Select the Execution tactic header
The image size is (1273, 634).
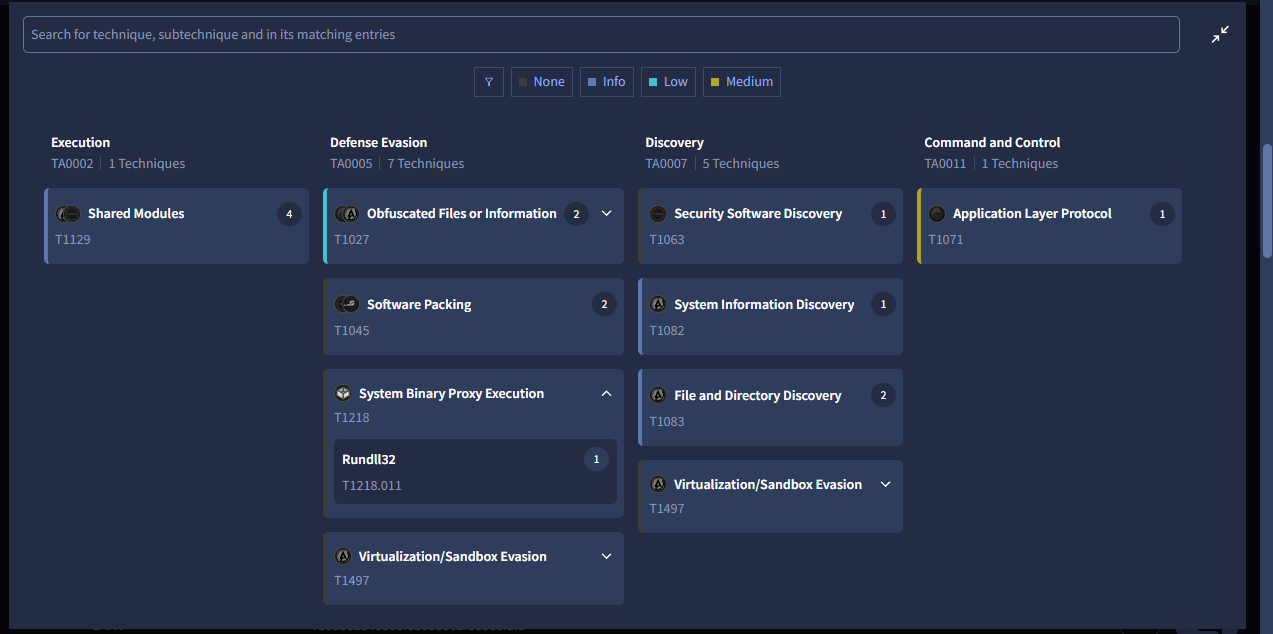81,143
